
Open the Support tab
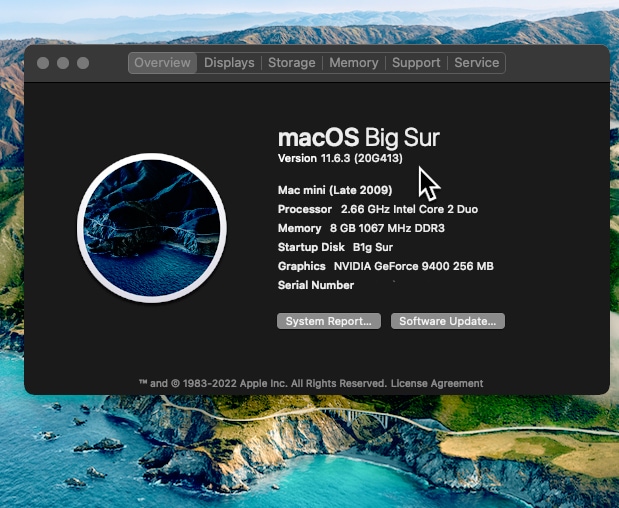pos(416,63)
